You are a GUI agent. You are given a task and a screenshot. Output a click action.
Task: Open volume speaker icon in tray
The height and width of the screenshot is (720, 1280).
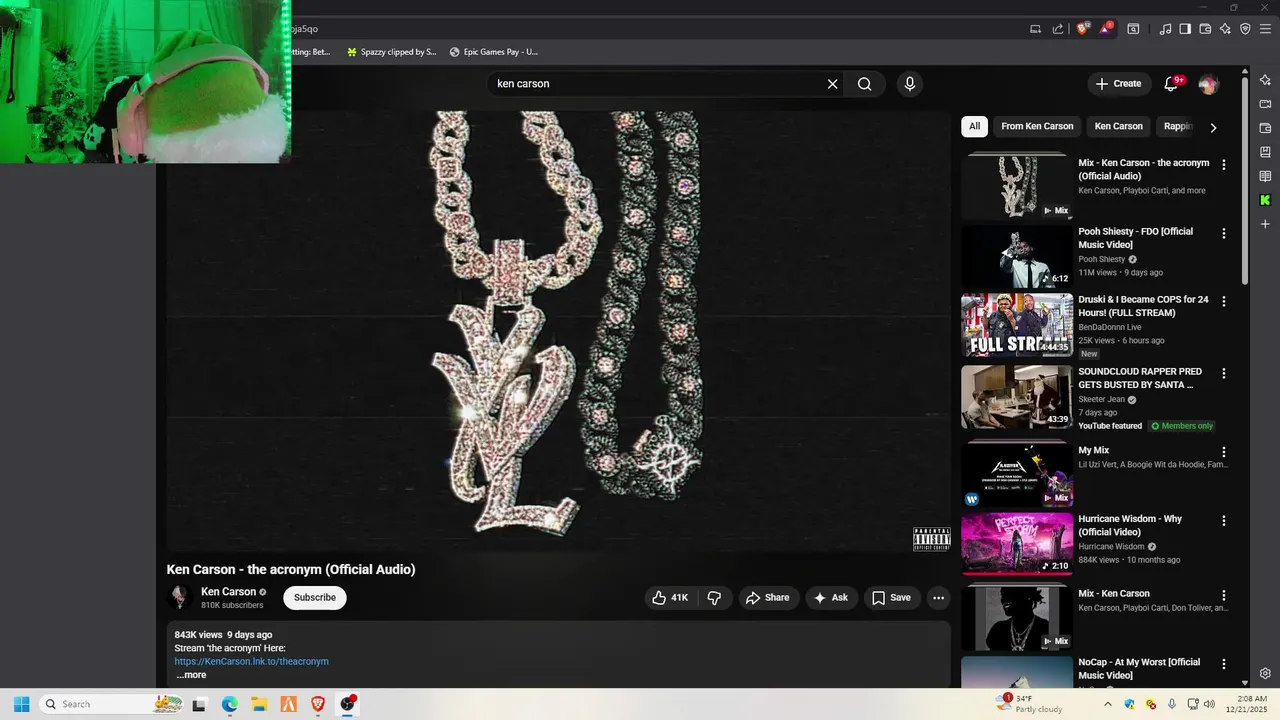pyautogui.click(x=1209, y=704)
